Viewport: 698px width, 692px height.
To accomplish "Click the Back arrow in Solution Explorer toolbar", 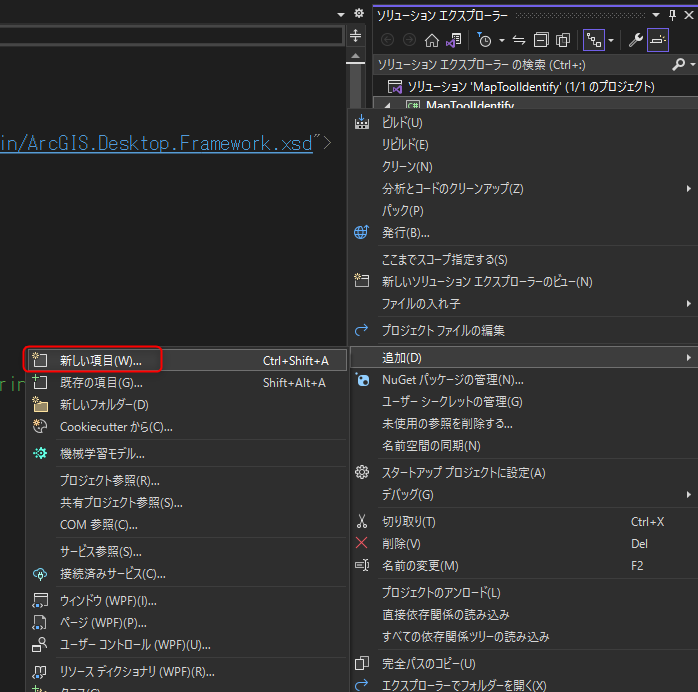I will tap(388, 40).
